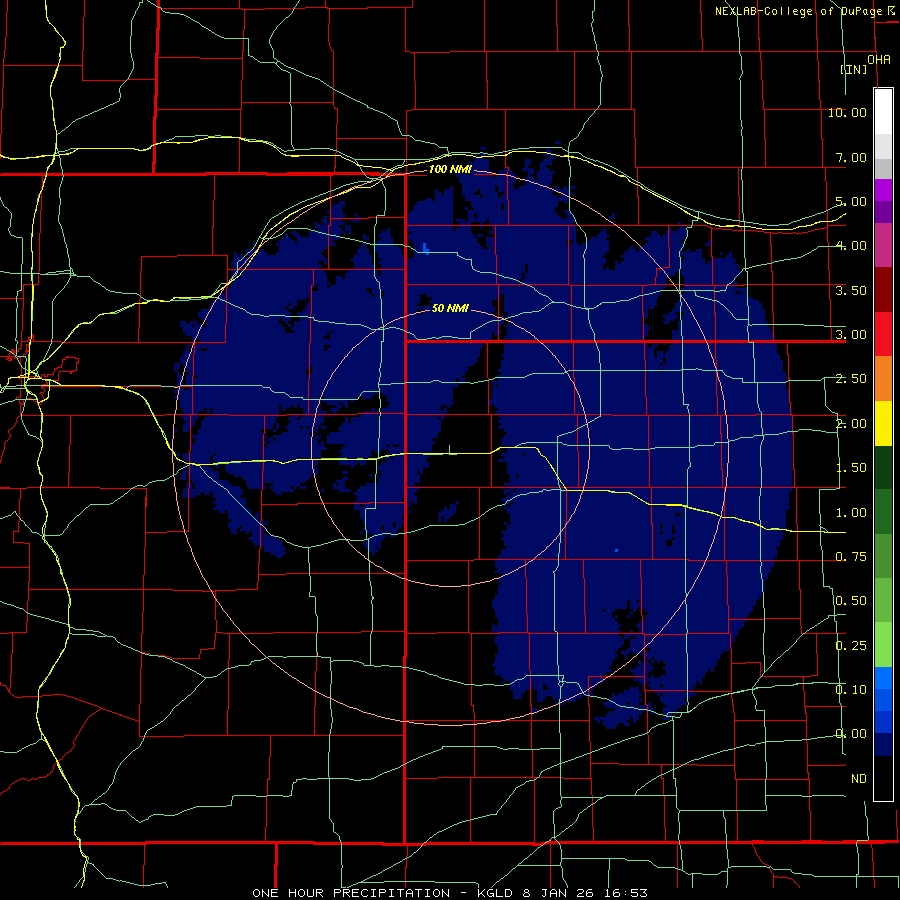Pick the dark red legend swatch beside 3.50
Viewport: 900px width, 900px height.
click(883, 290)
